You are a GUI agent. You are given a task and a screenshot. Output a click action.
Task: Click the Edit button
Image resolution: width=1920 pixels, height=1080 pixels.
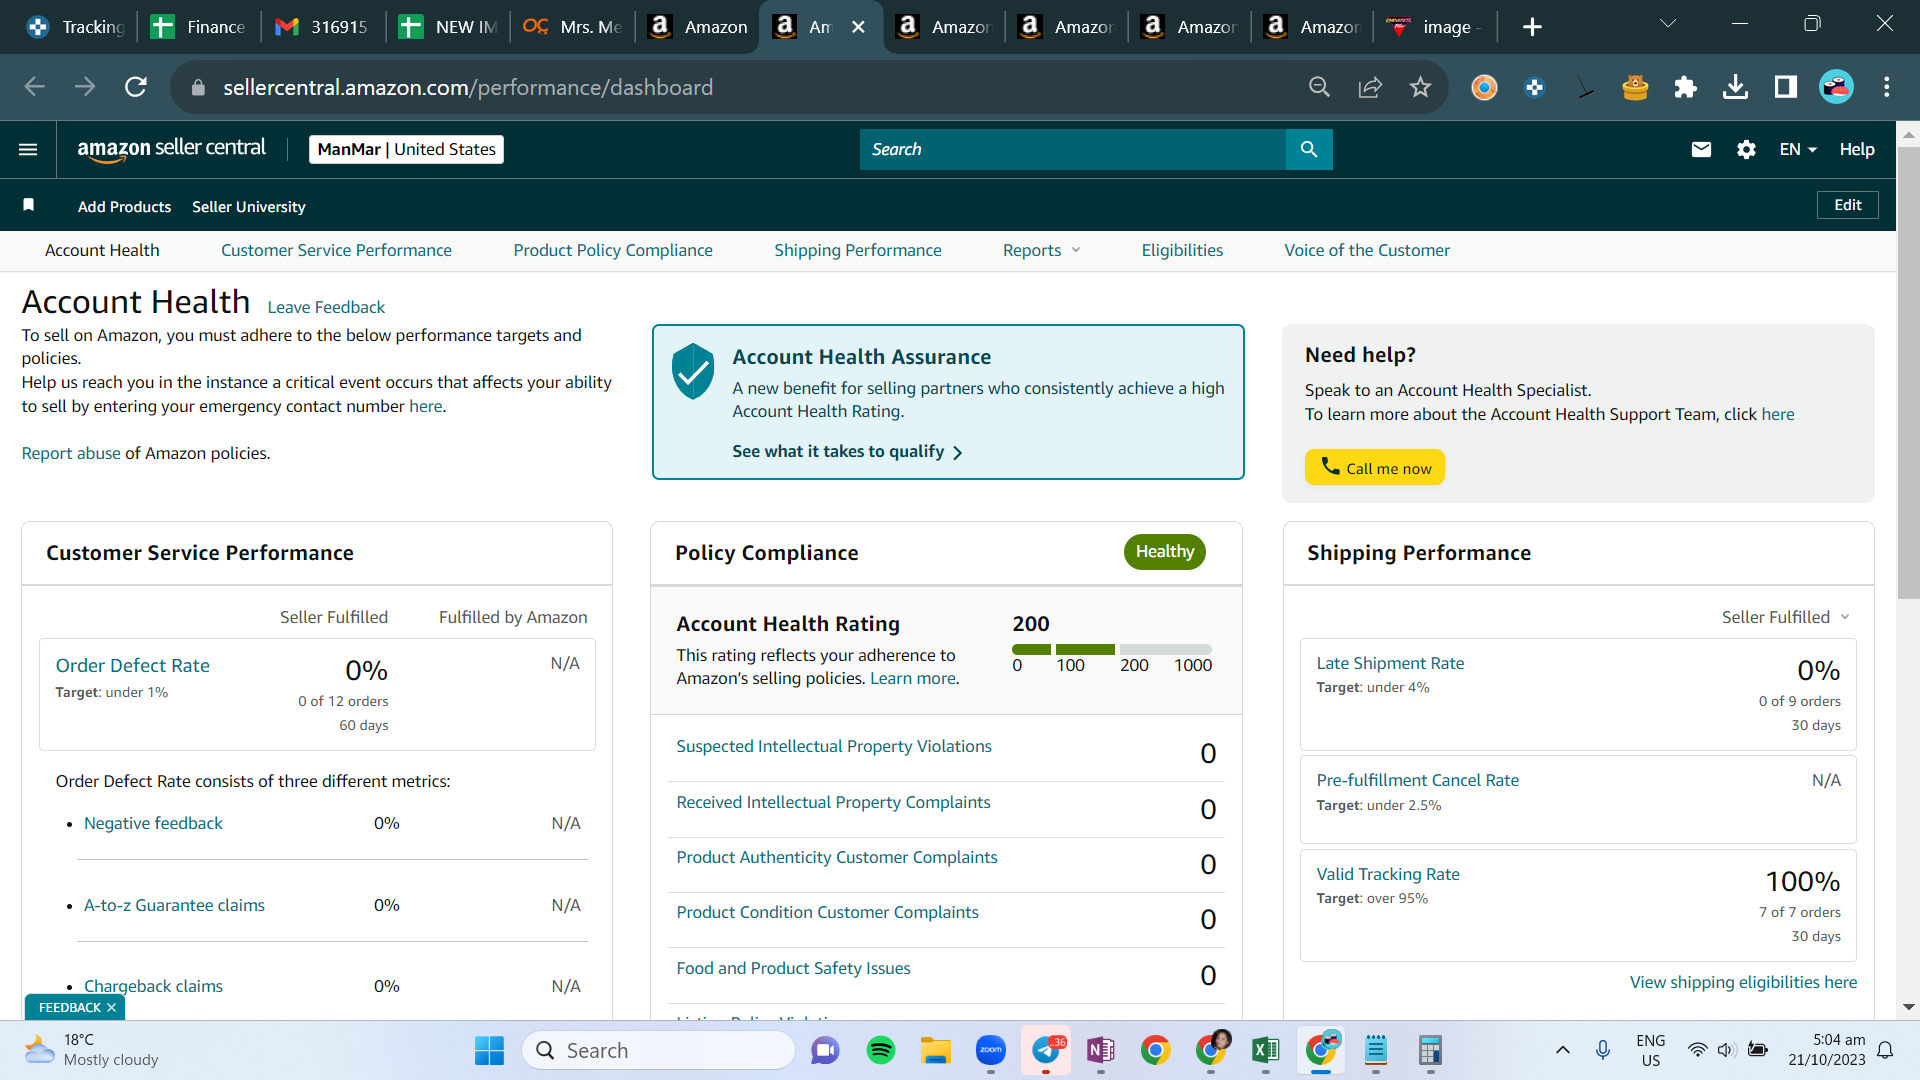pos(1847,205)
